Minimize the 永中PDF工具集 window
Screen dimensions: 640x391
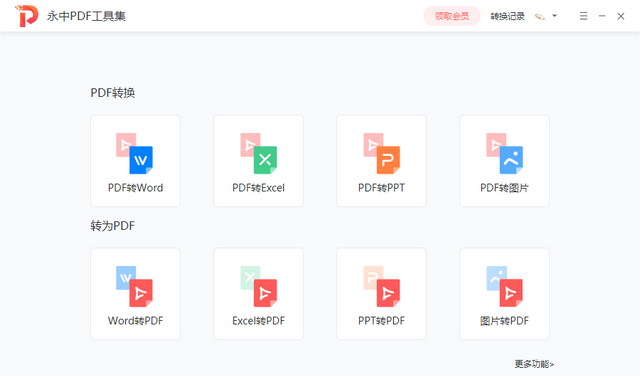coord(602,16)
